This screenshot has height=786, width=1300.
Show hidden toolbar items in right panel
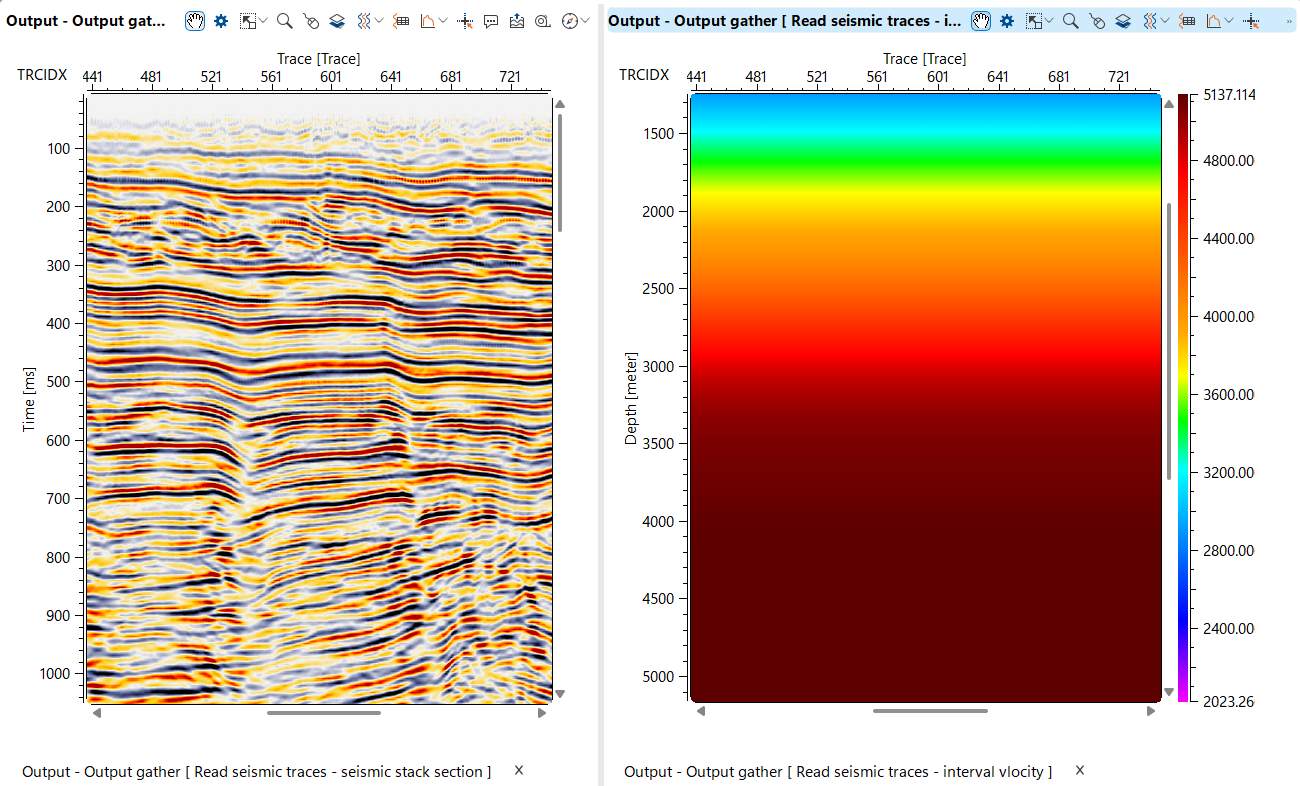click(x=1288, y=20)
